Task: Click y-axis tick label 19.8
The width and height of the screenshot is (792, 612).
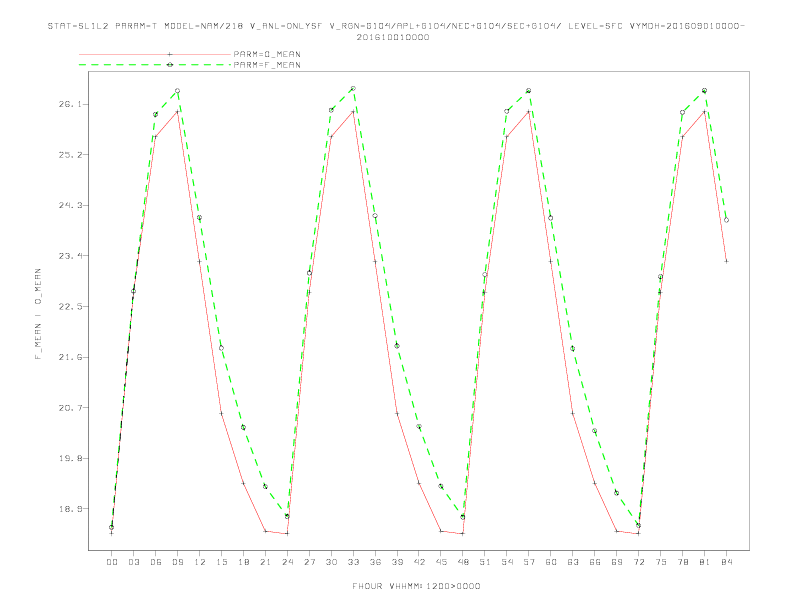Action: tap(69, 458)
